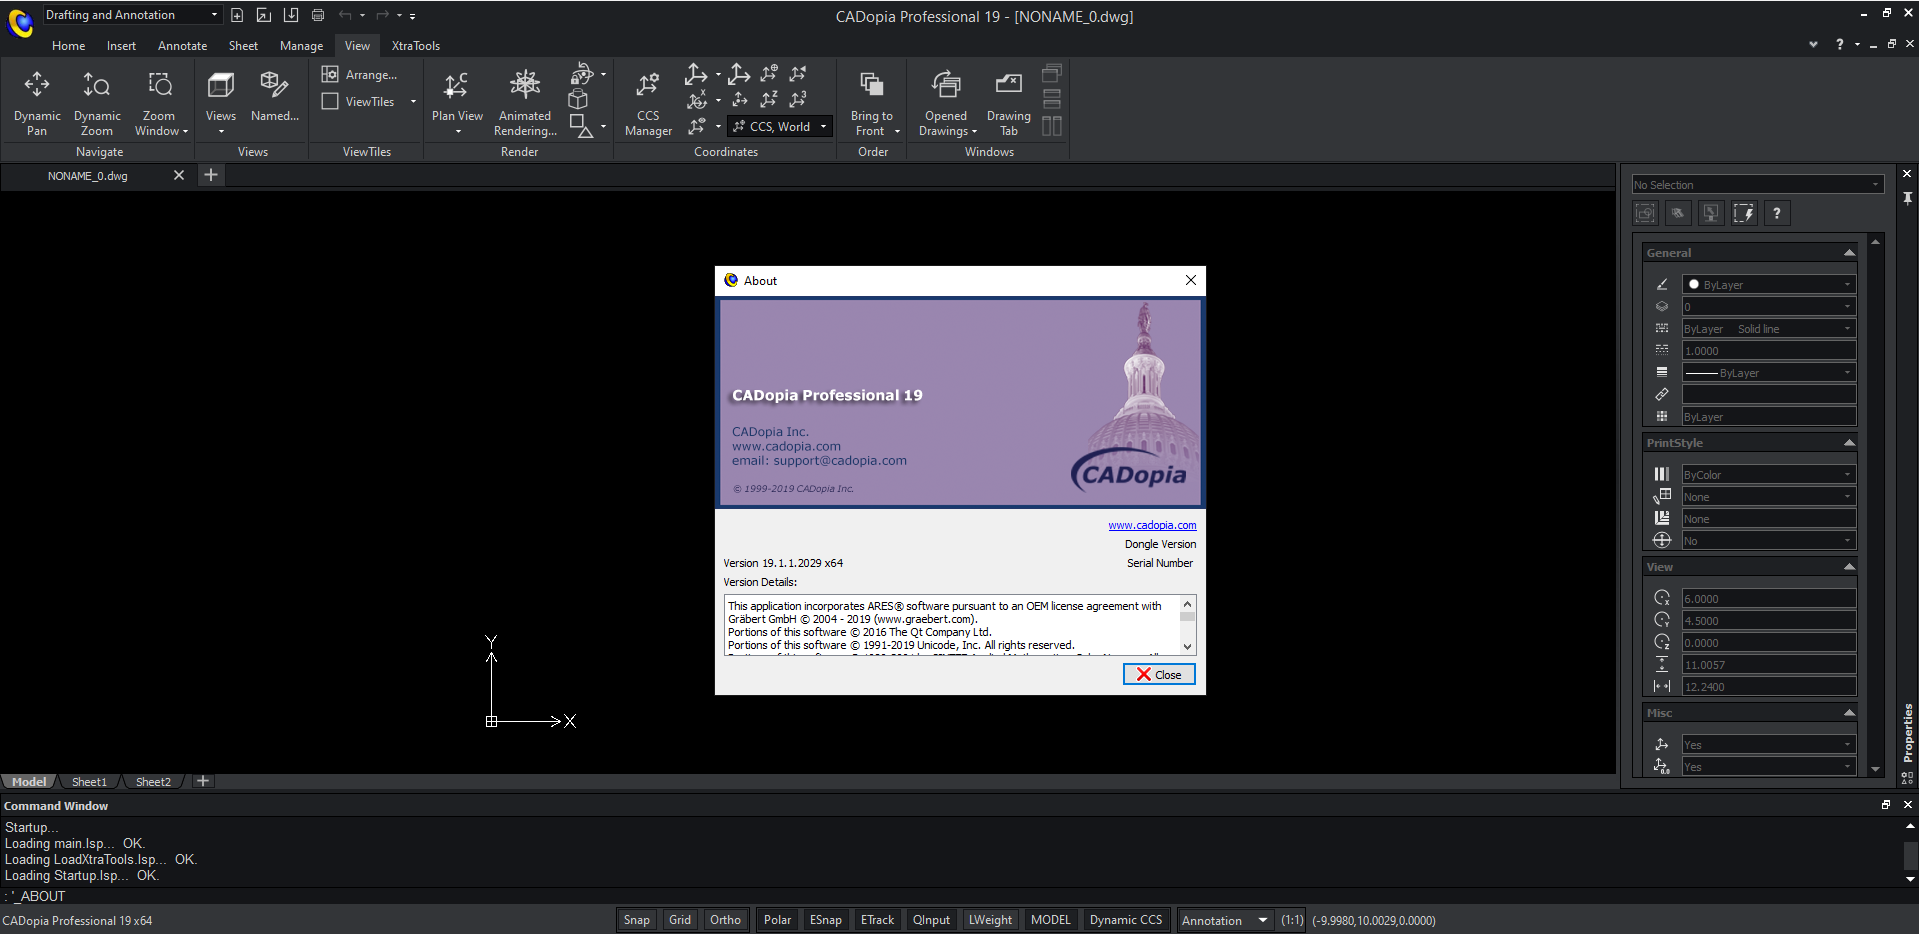Open the Sheet1 layout tab
The height and width of the screenshot is (934, 1919).
pyautogui.click(x=89, y=781)
